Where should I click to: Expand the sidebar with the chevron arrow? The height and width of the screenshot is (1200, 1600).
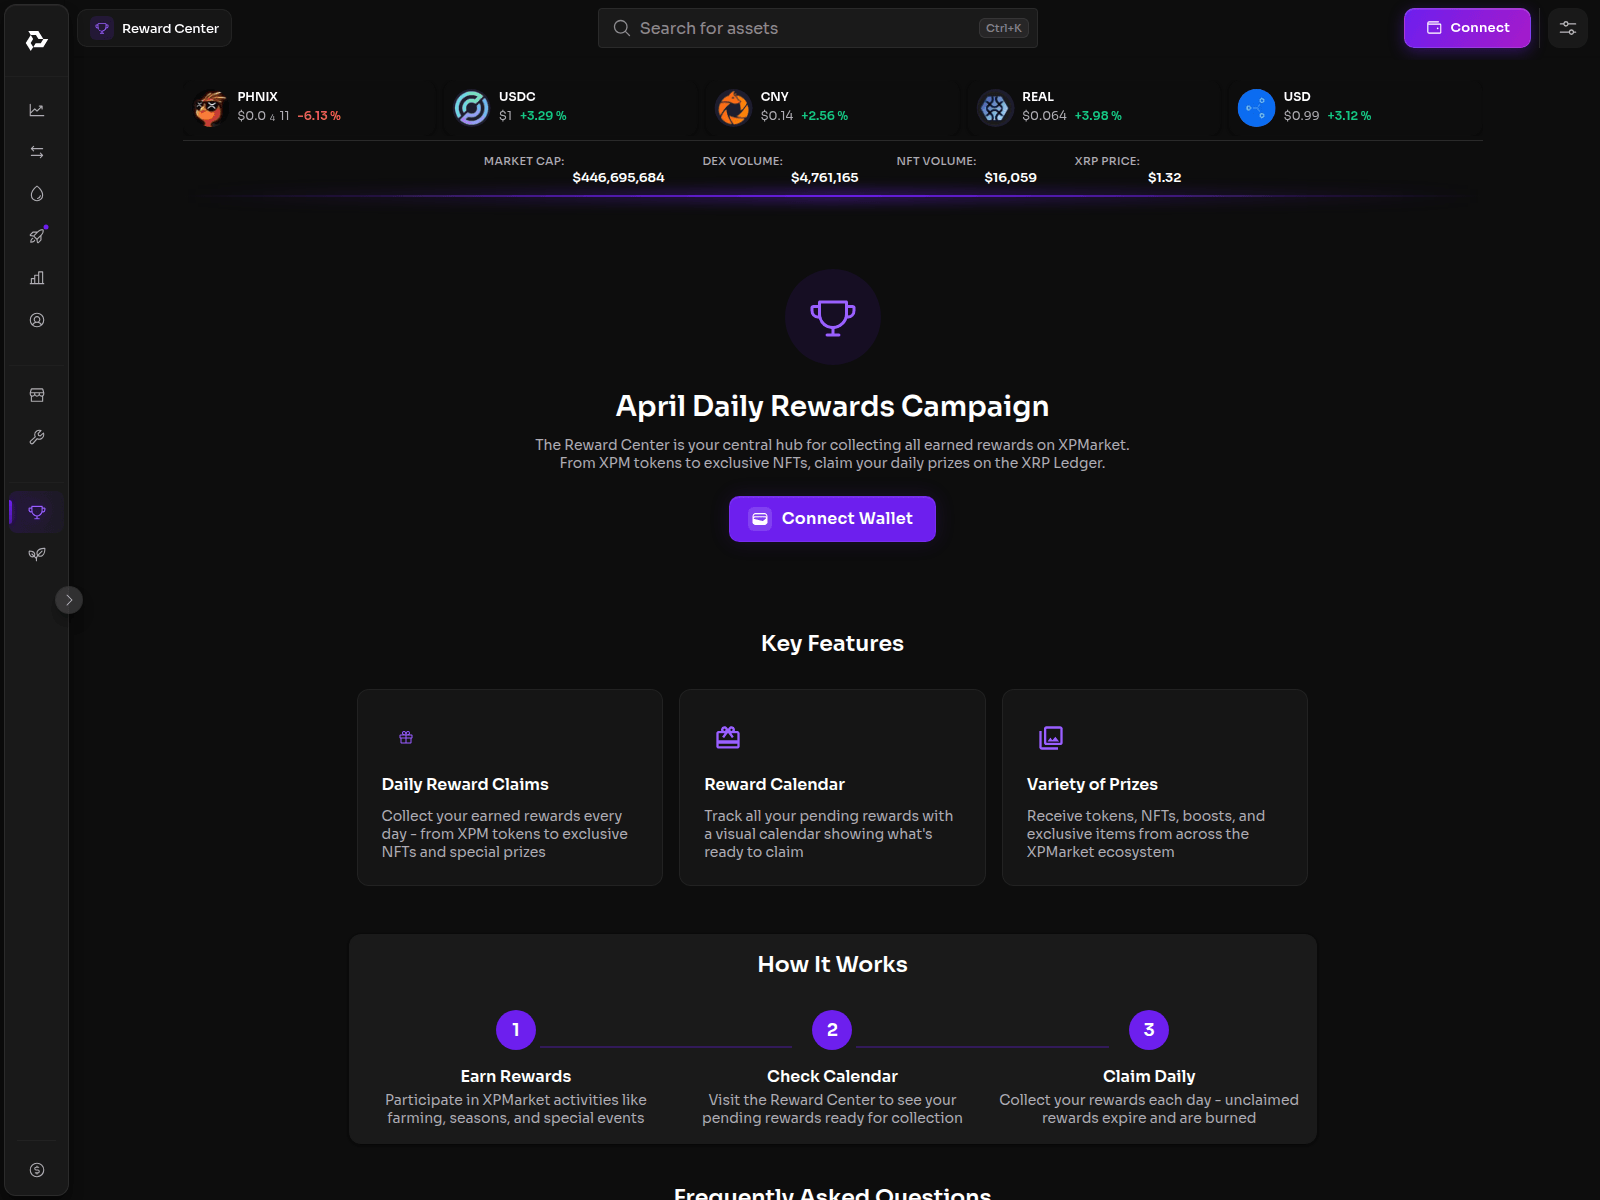69,600
